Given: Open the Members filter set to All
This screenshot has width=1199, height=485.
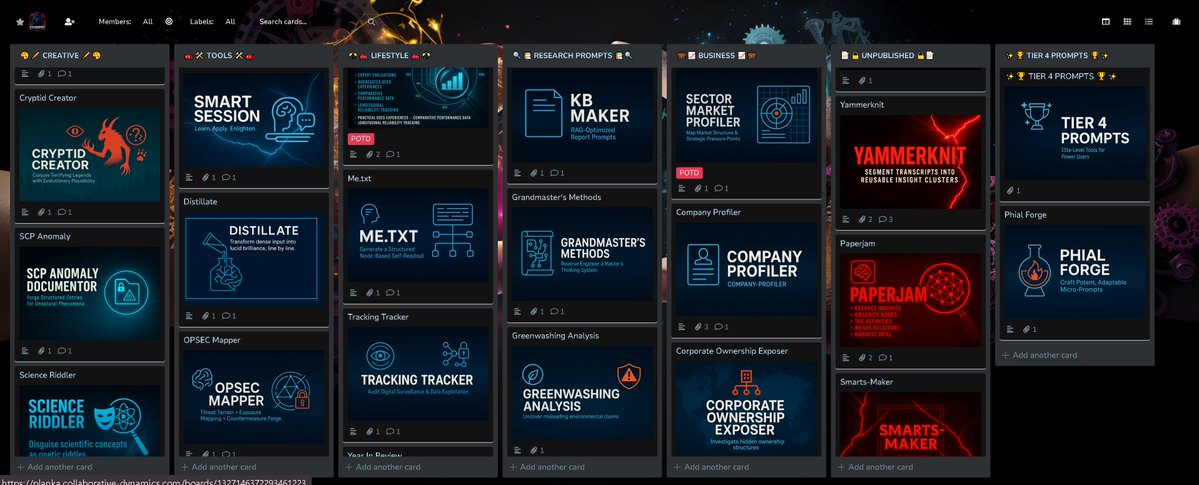Looking at the screenshot, I should point(148,22).
